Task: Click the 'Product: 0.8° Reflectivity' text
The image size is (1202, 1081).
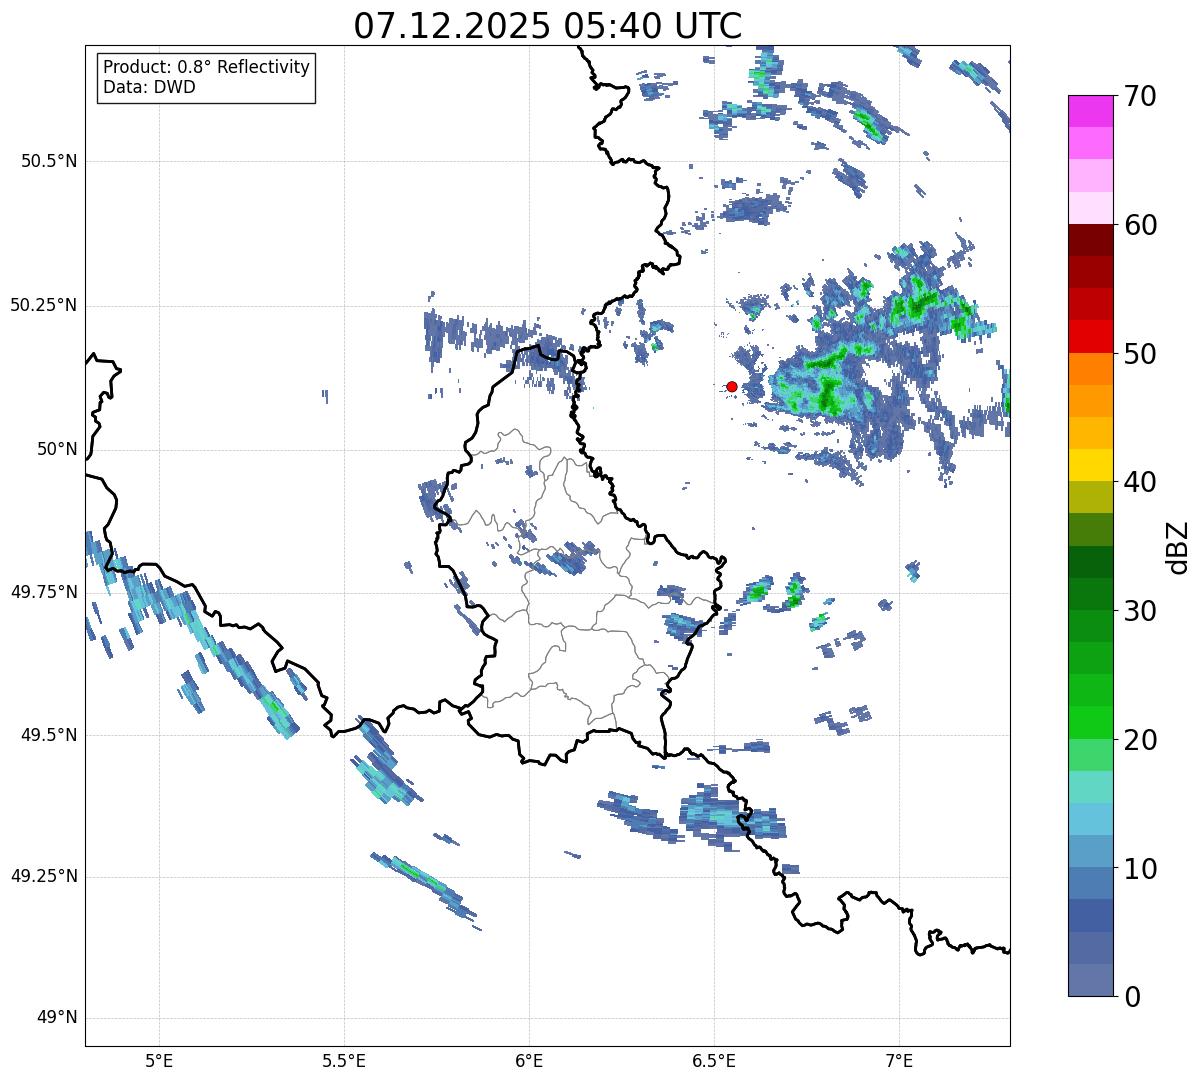Action: (x=207, y=67)
